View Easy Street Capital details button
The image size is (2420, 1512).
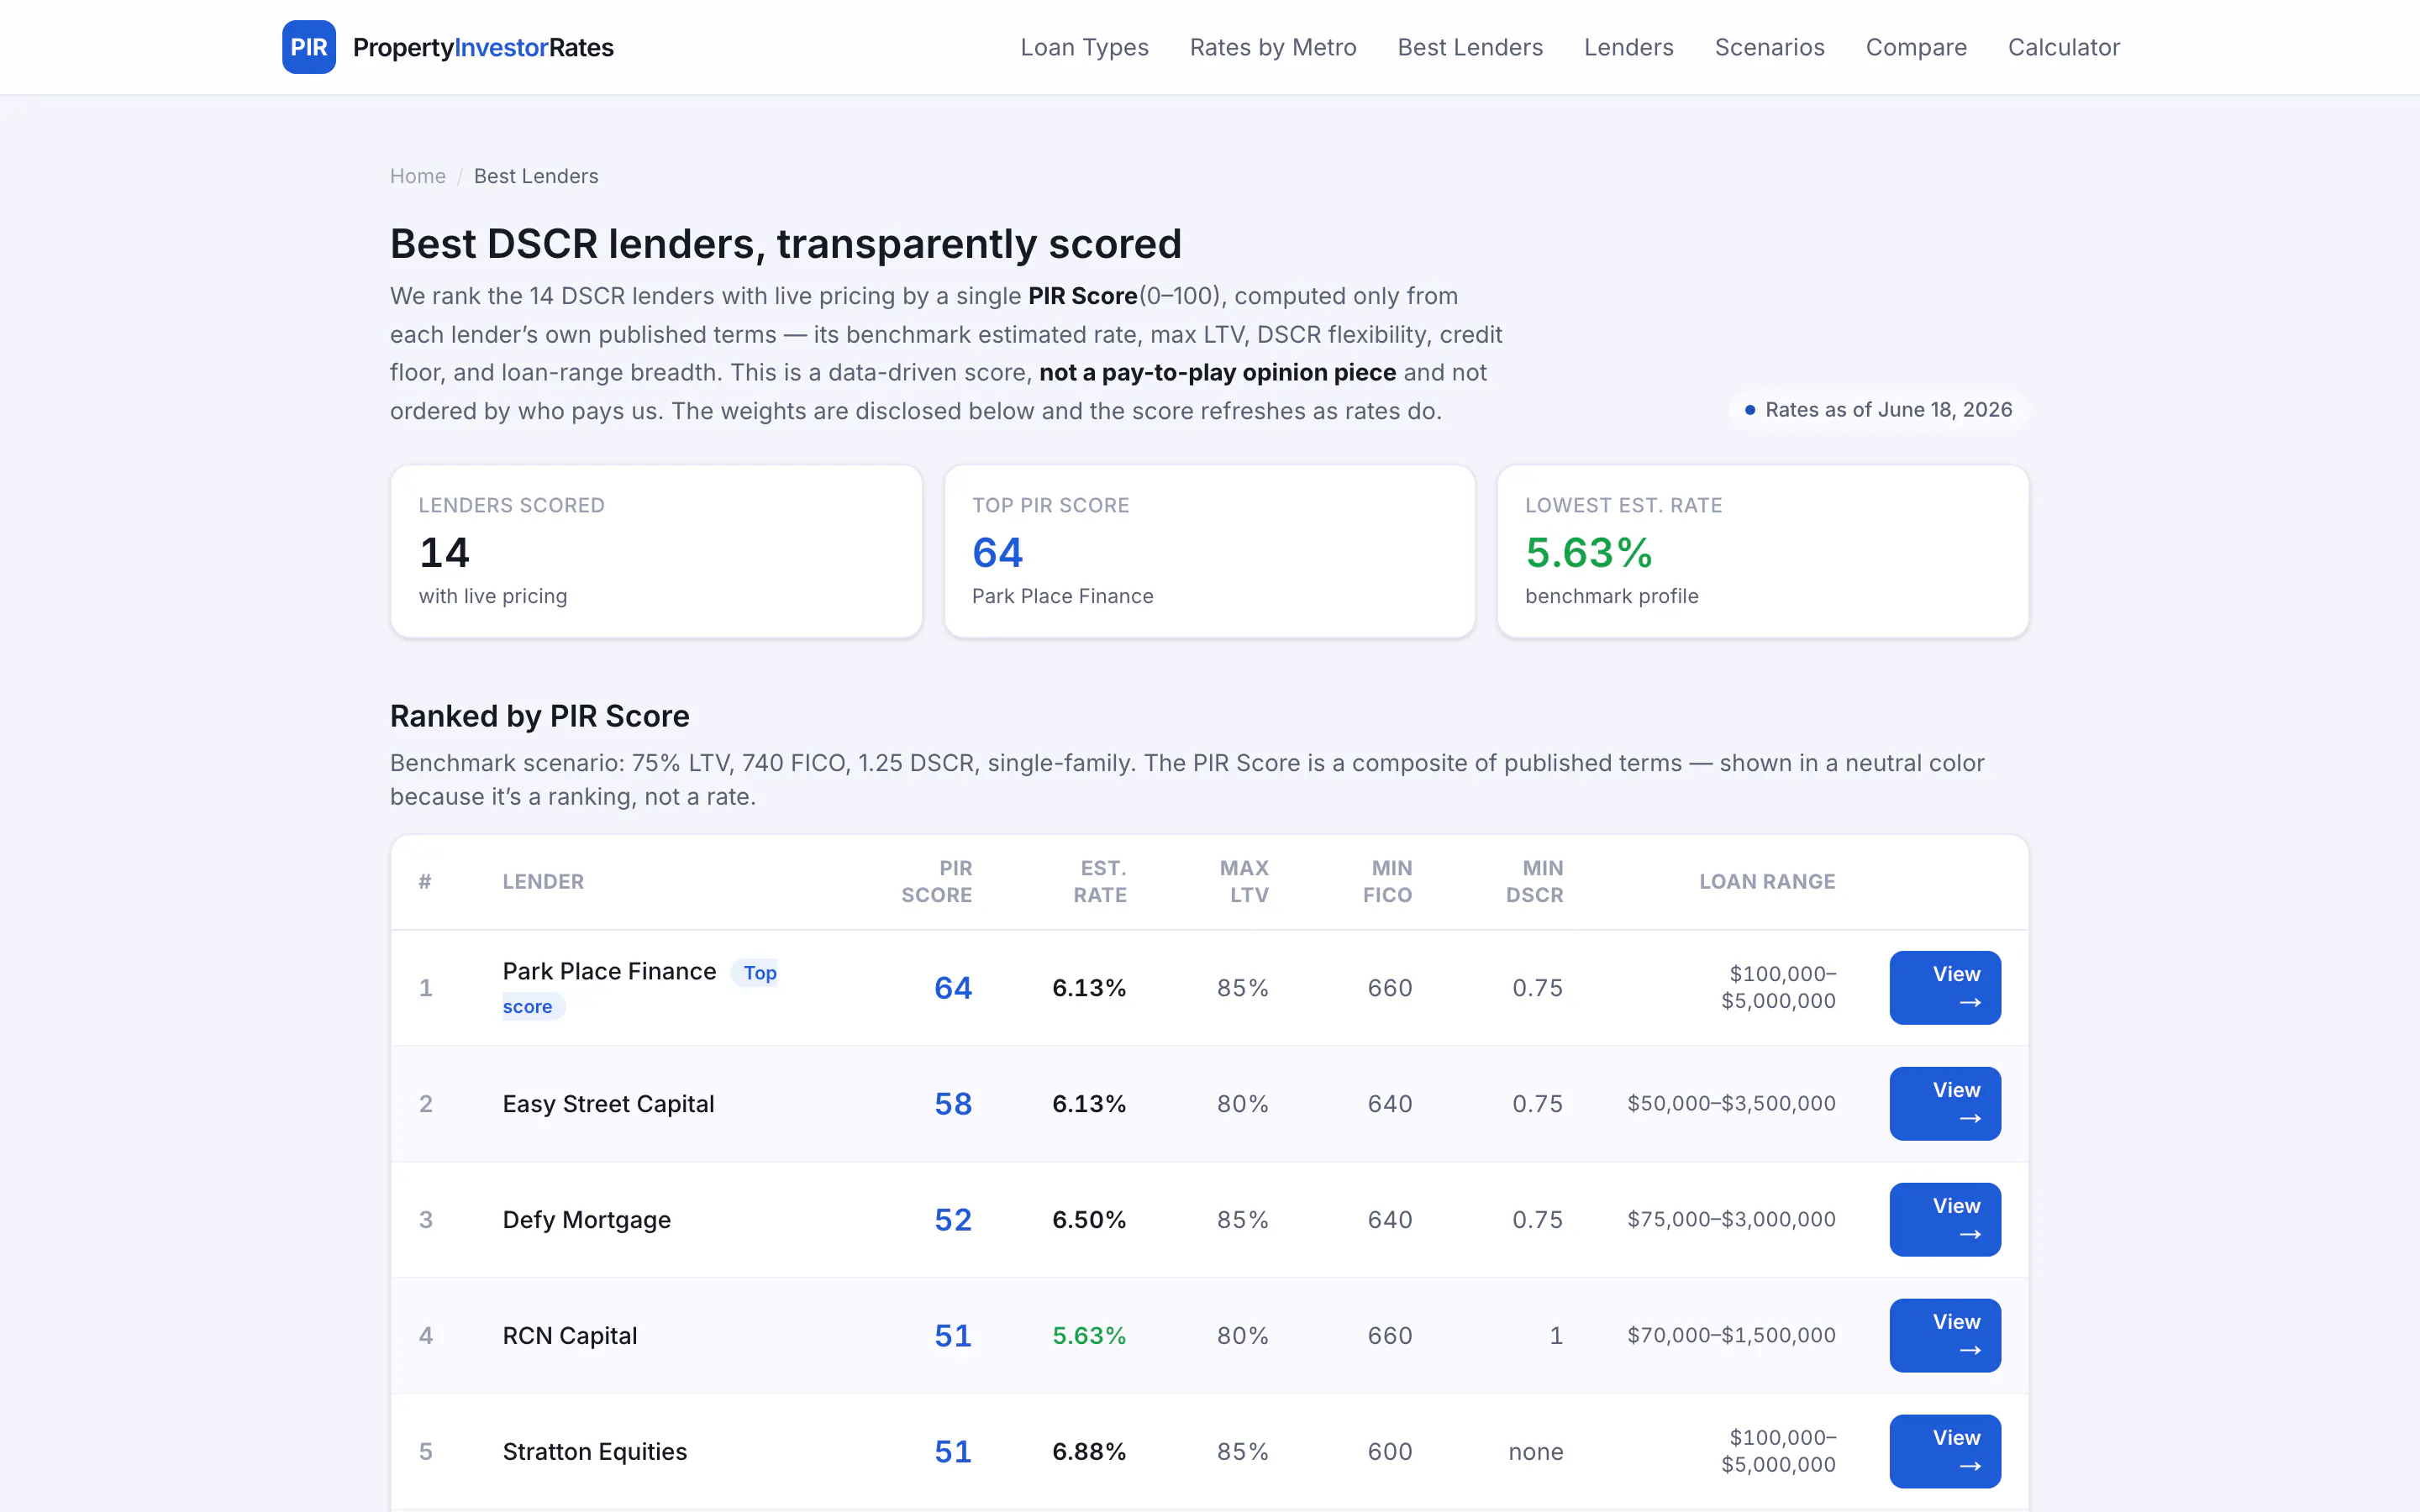point(1945,1103)
